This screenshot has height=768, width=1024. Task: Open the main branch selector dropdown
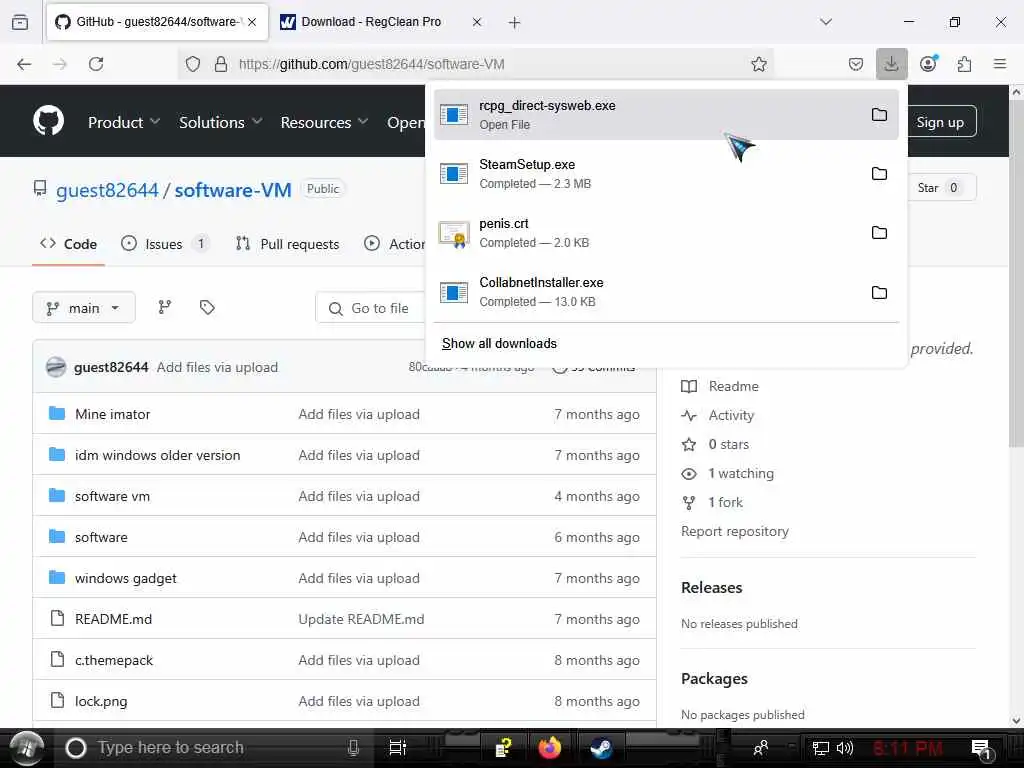coord(84,308)
